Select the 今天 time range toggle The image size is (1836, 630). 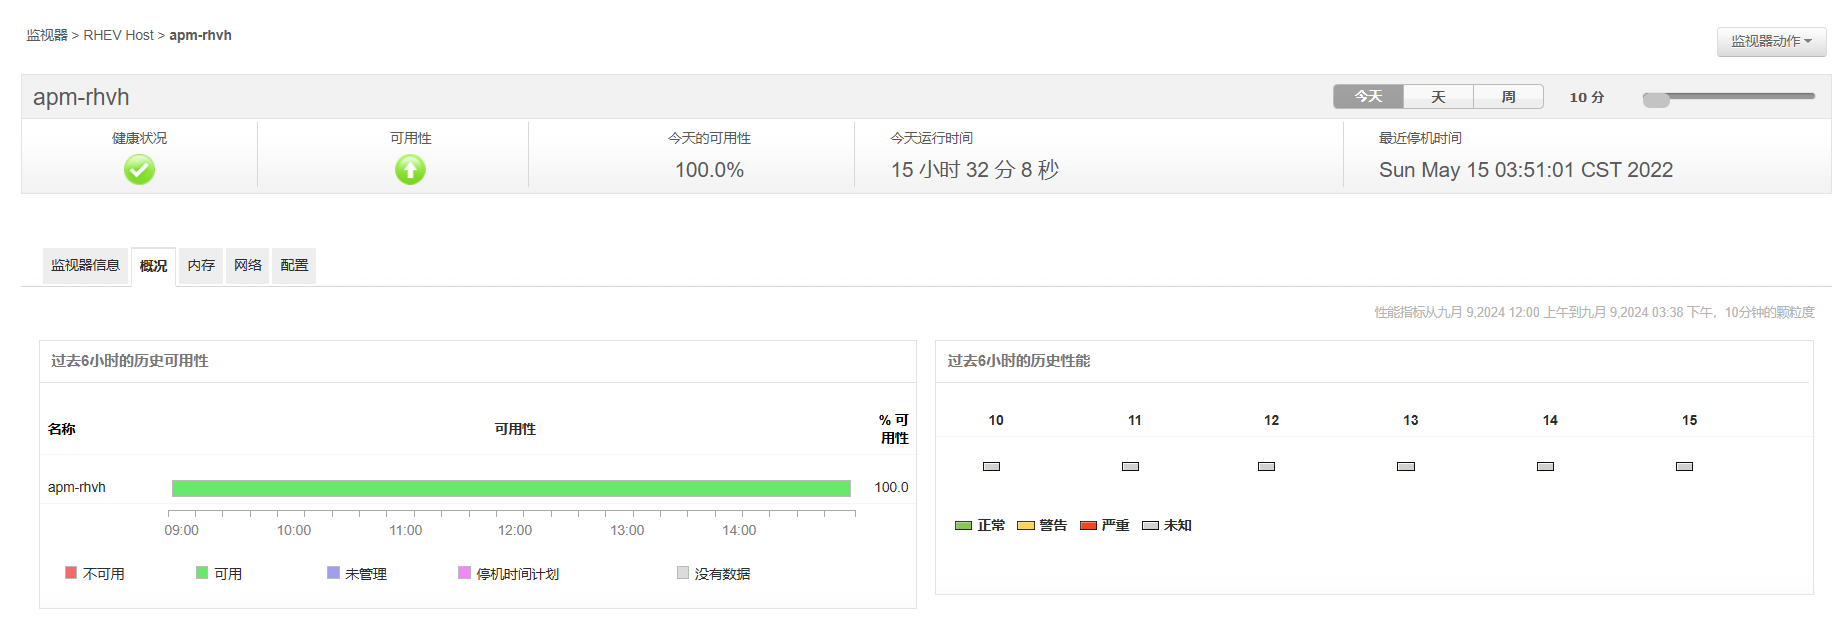point(1368,97)
